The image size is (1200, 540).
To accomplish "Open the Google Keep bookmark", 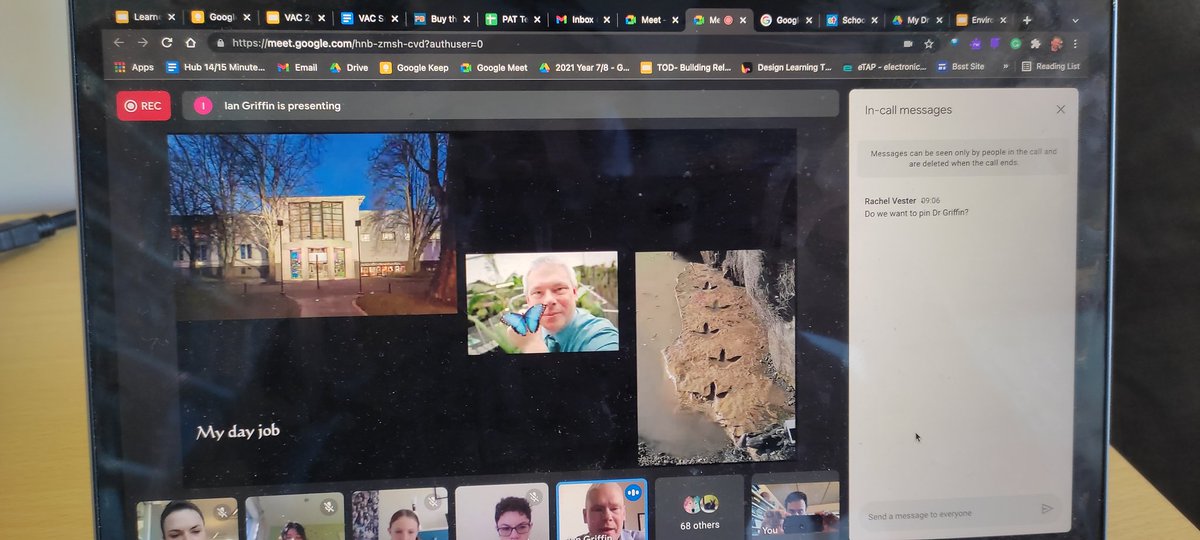I will click(415, 67).
